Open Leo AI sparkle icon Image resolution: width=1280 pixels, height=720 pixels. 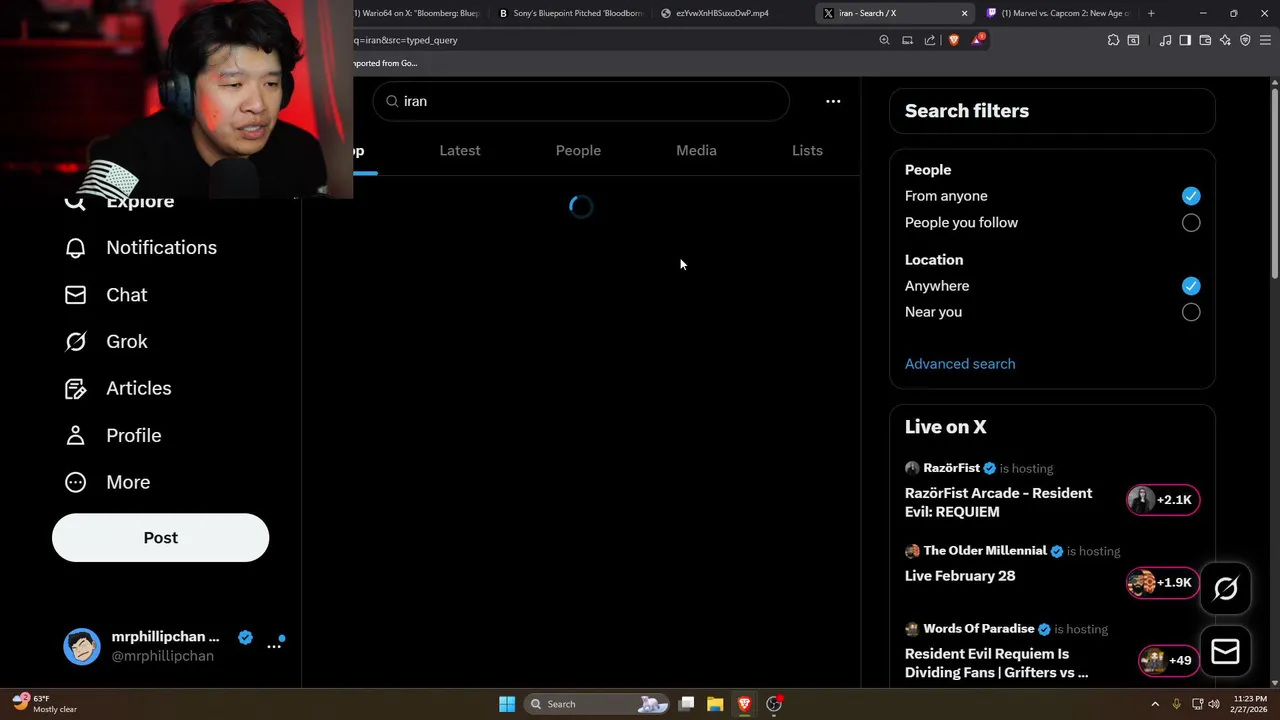(1225, 40)
